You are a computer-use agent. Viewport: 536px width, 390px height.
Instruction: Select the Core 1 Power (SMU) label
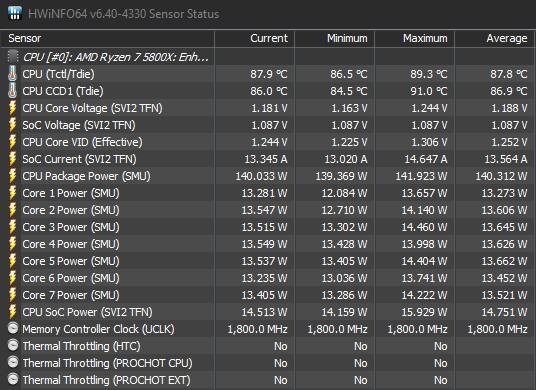[71, 193]
